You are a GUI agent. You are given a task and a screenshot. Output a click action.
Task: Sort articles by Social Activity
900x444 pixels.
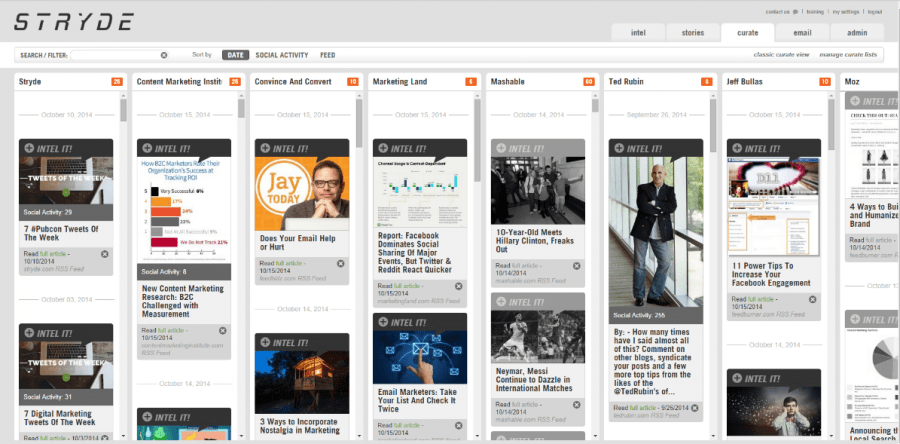(x=282, y=55)
